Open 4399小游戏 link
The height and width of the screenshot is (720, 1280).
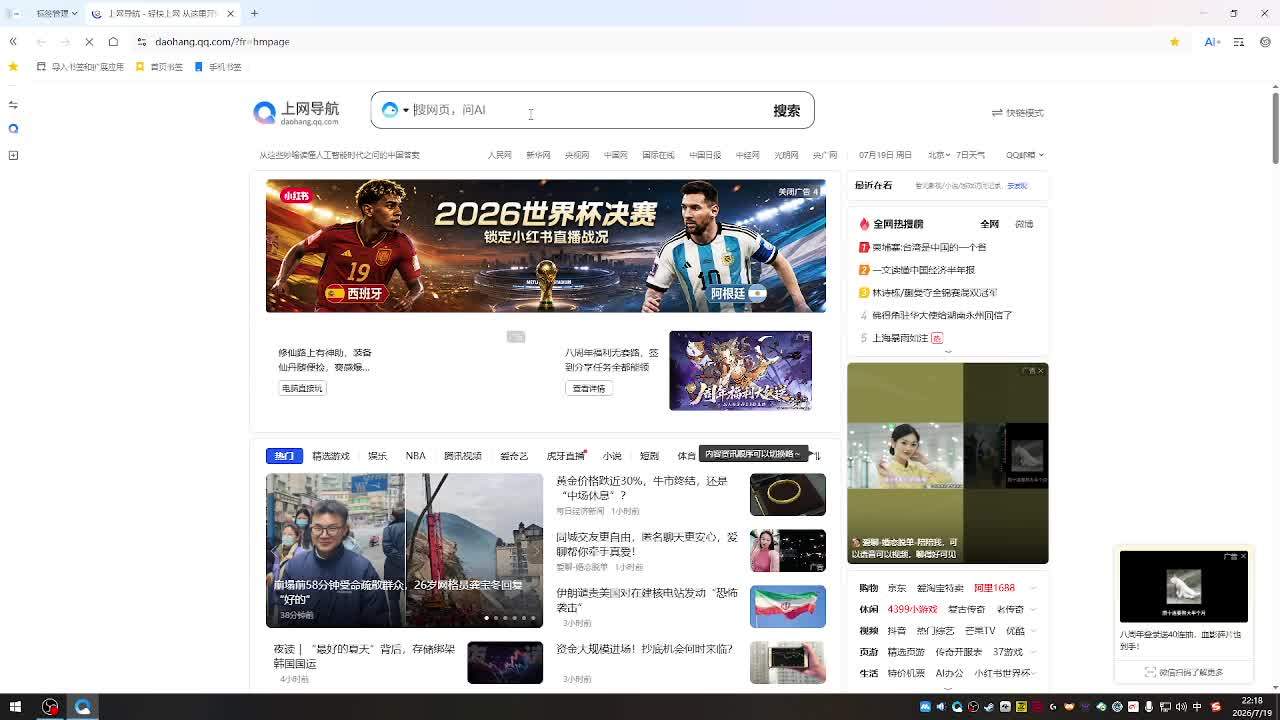pyautogui.click(x=913, y=609)
